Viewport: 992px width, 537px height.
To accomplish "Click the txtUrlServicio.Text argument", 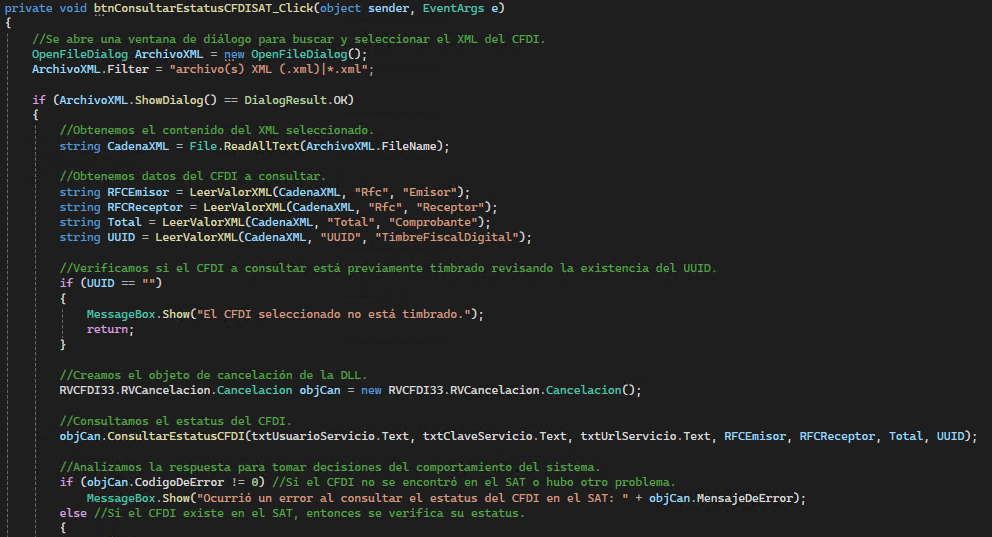I will pyautogui.click(x=645, y=436).
